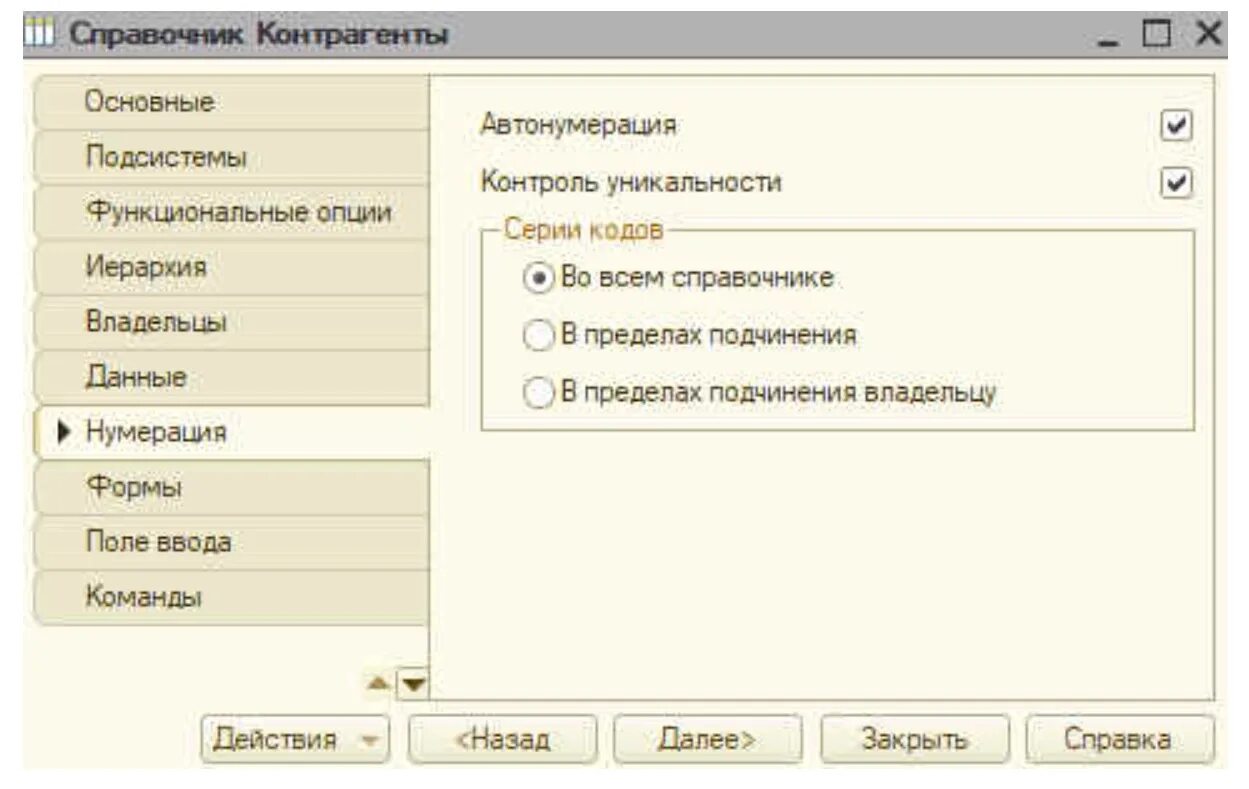
Task: Choose the В пределах подчинения radio option
Action: (540, 336)
